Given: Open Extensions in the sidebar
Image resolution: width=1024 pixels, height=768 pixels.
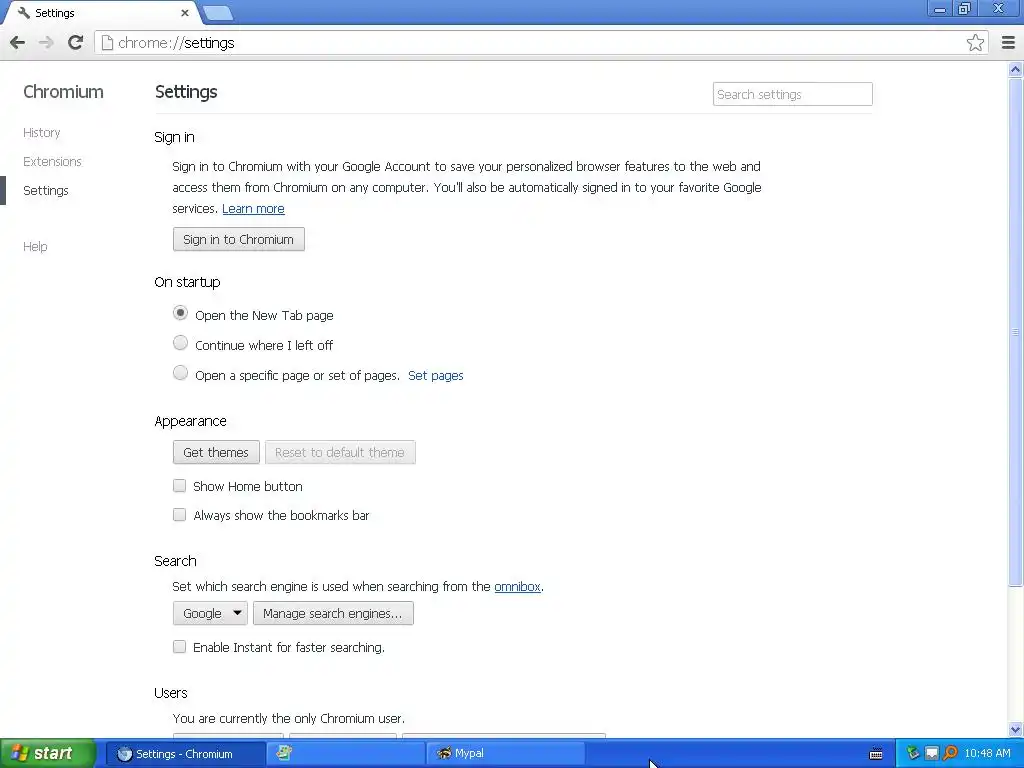Looking at the screenshot, I should (52, 161).
